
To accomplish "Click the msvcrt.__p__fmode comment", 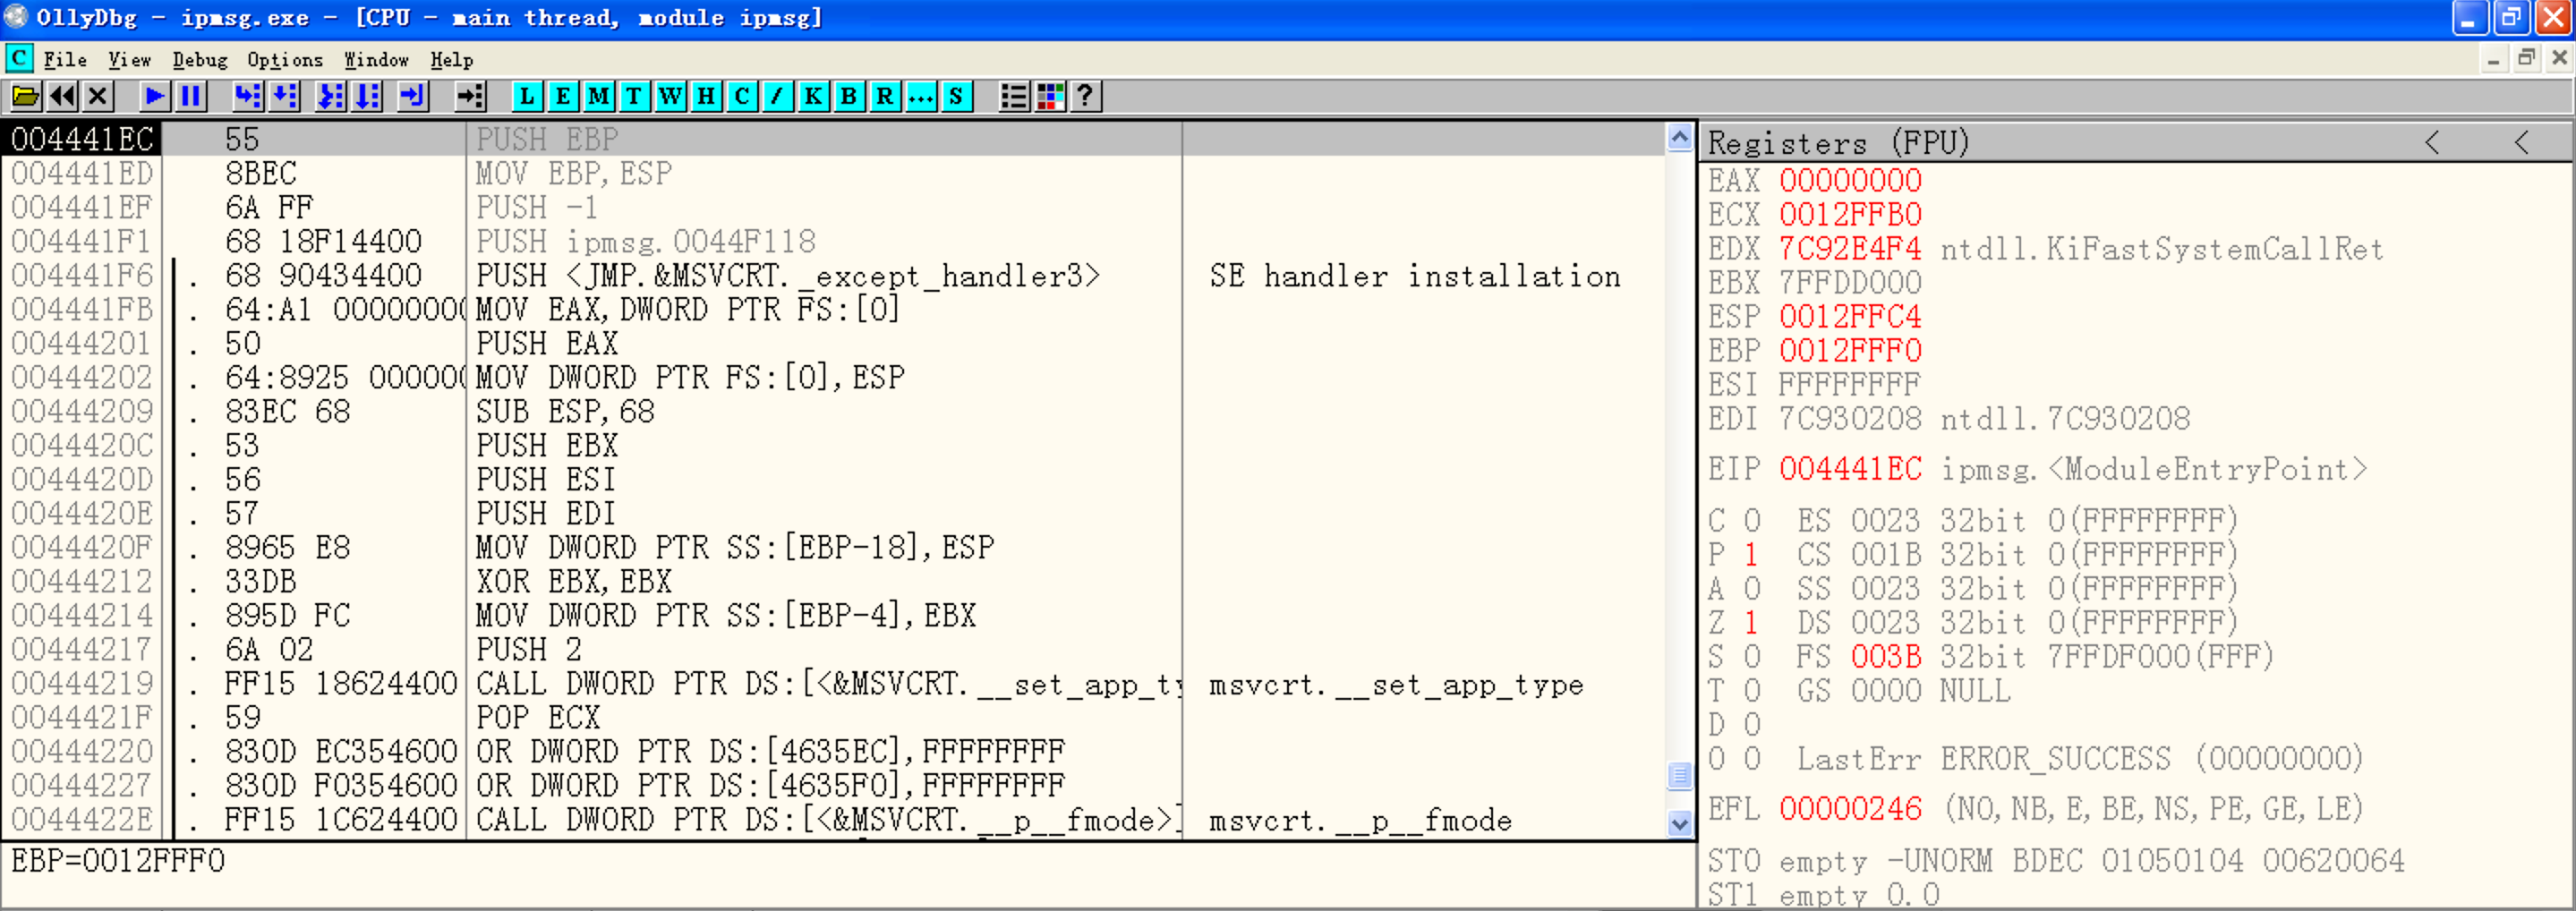I will click(x=1360, y=821).
